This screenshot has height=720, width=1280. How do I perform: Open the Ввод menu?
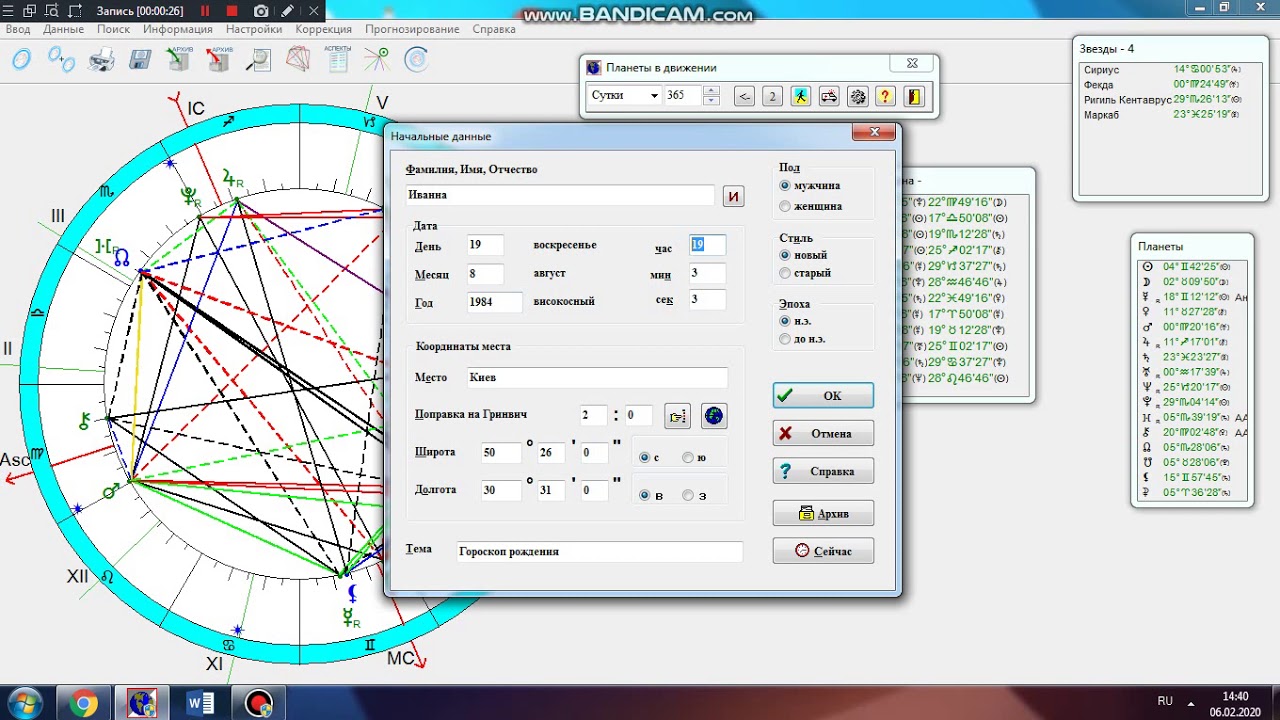coord(18,30)
